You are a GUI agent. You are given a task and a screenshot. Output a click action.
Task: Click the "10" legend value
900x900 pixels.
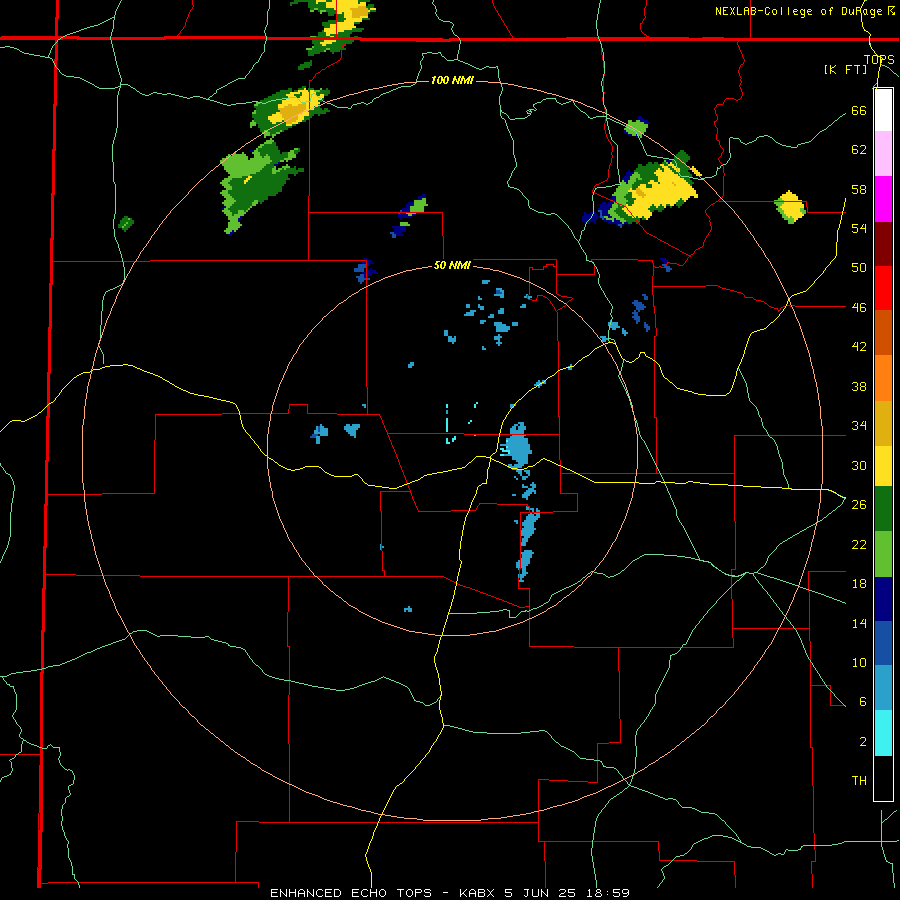click(859, 662)
